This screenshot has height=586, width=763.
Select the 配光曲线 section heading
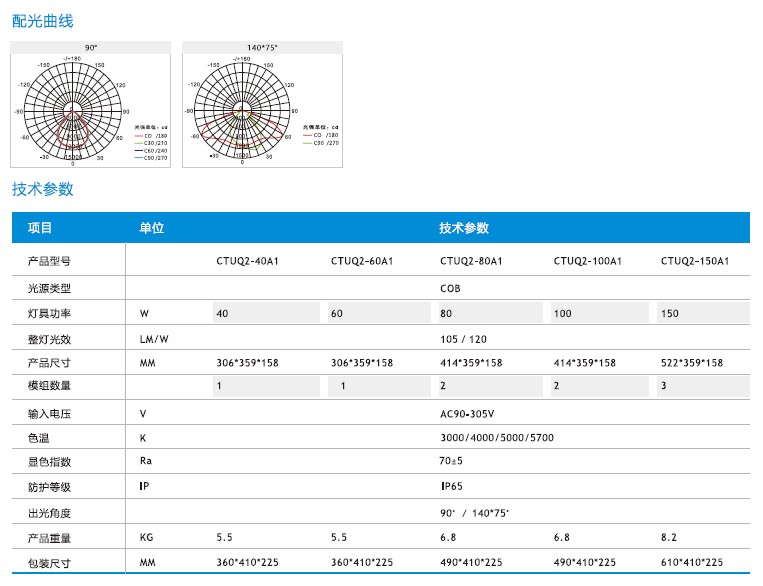(x=42, y=21)
